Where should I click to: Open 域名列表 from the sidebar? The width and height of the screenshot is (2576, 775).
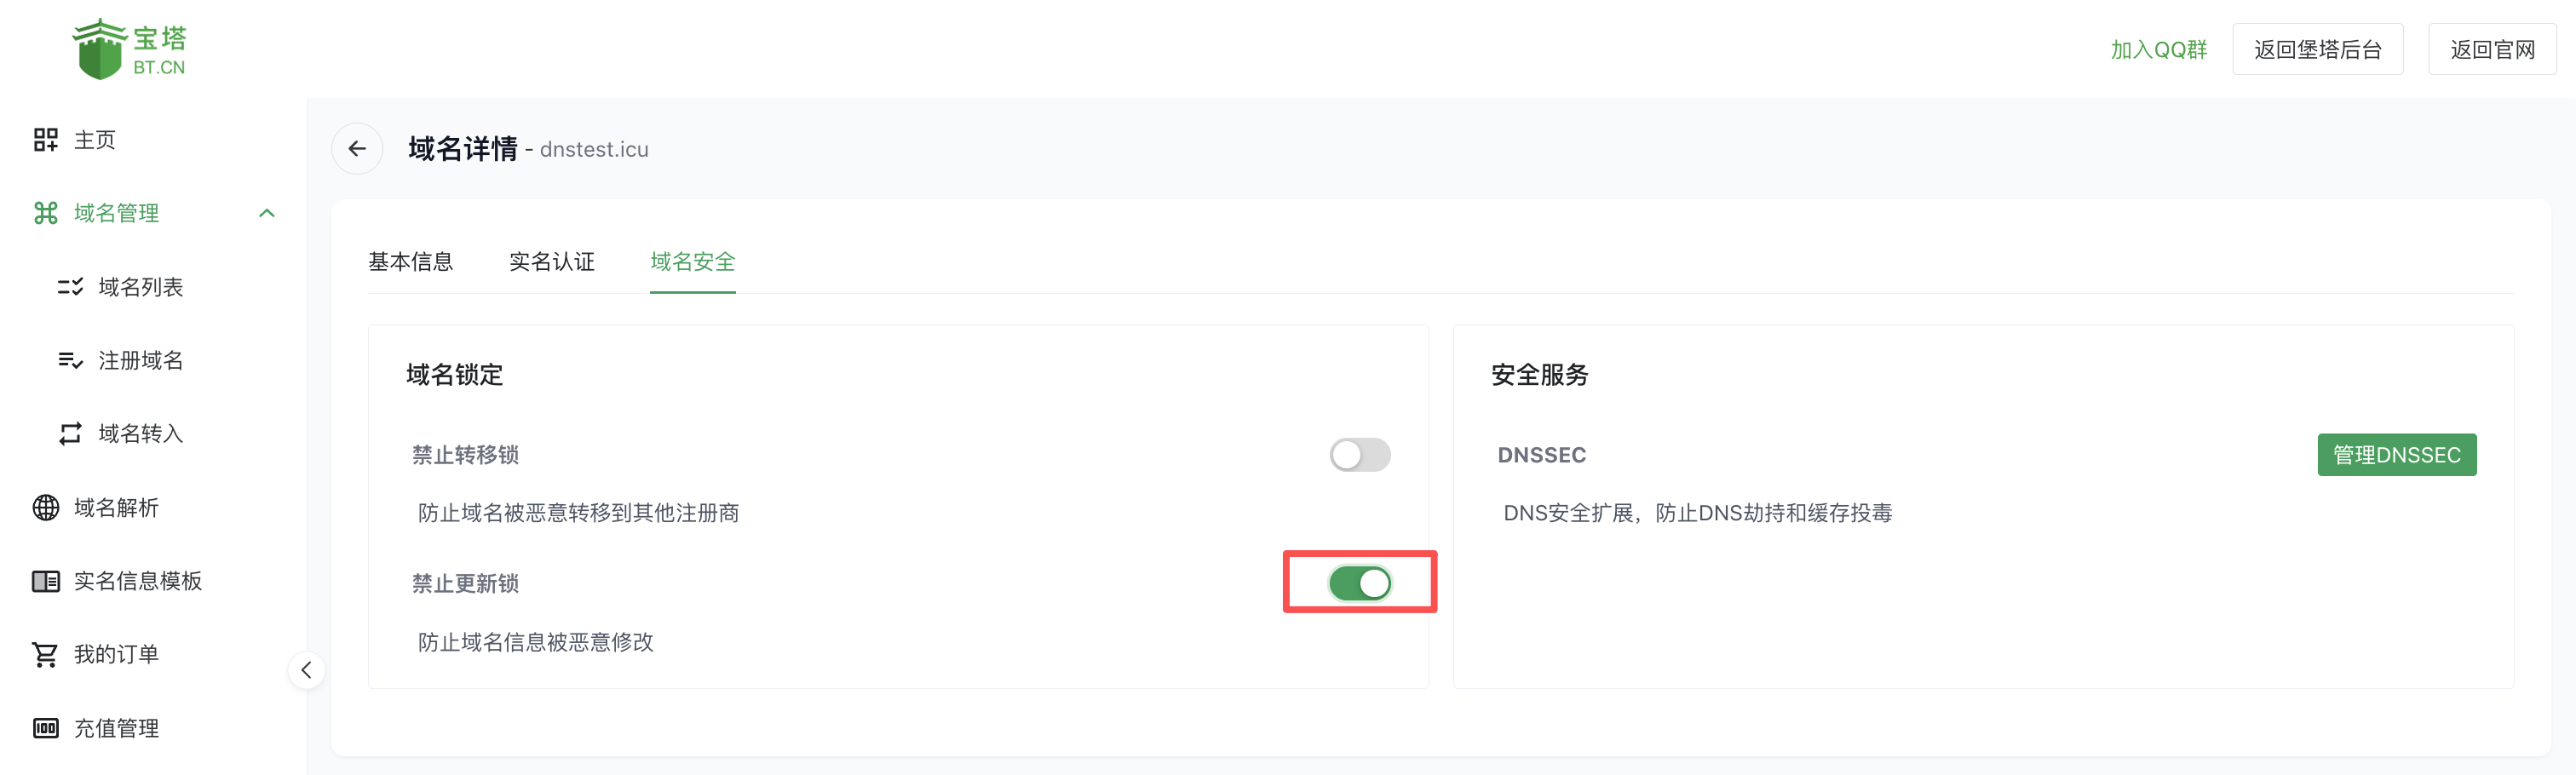pos(69,286)
